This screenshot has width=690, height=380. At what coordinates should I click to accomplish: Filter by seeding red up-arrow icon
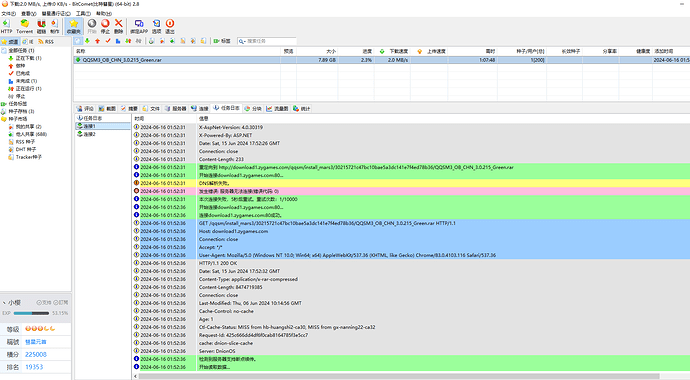pos(98,41)
